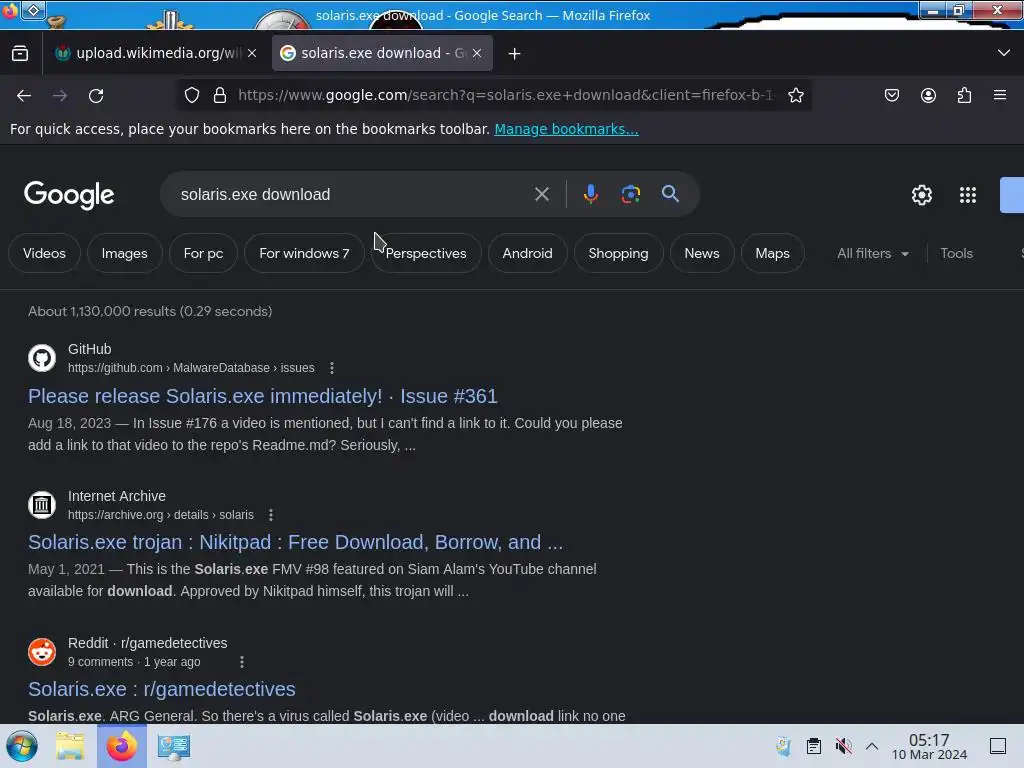
Task: Click the github.com MalwareDatabase breadcrumb URL
Action: [x=191, y=368]
